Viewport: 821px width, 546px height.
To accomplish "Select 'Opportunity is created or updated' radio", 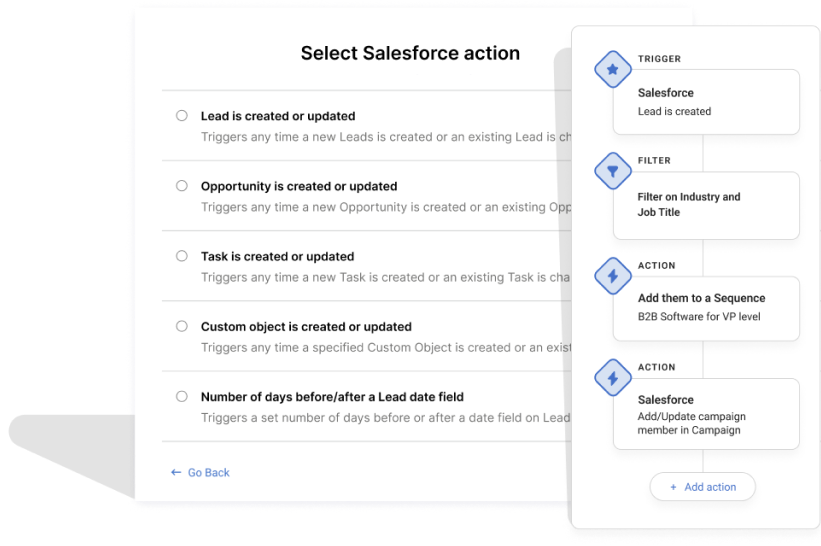I will (x=182, y=186).
